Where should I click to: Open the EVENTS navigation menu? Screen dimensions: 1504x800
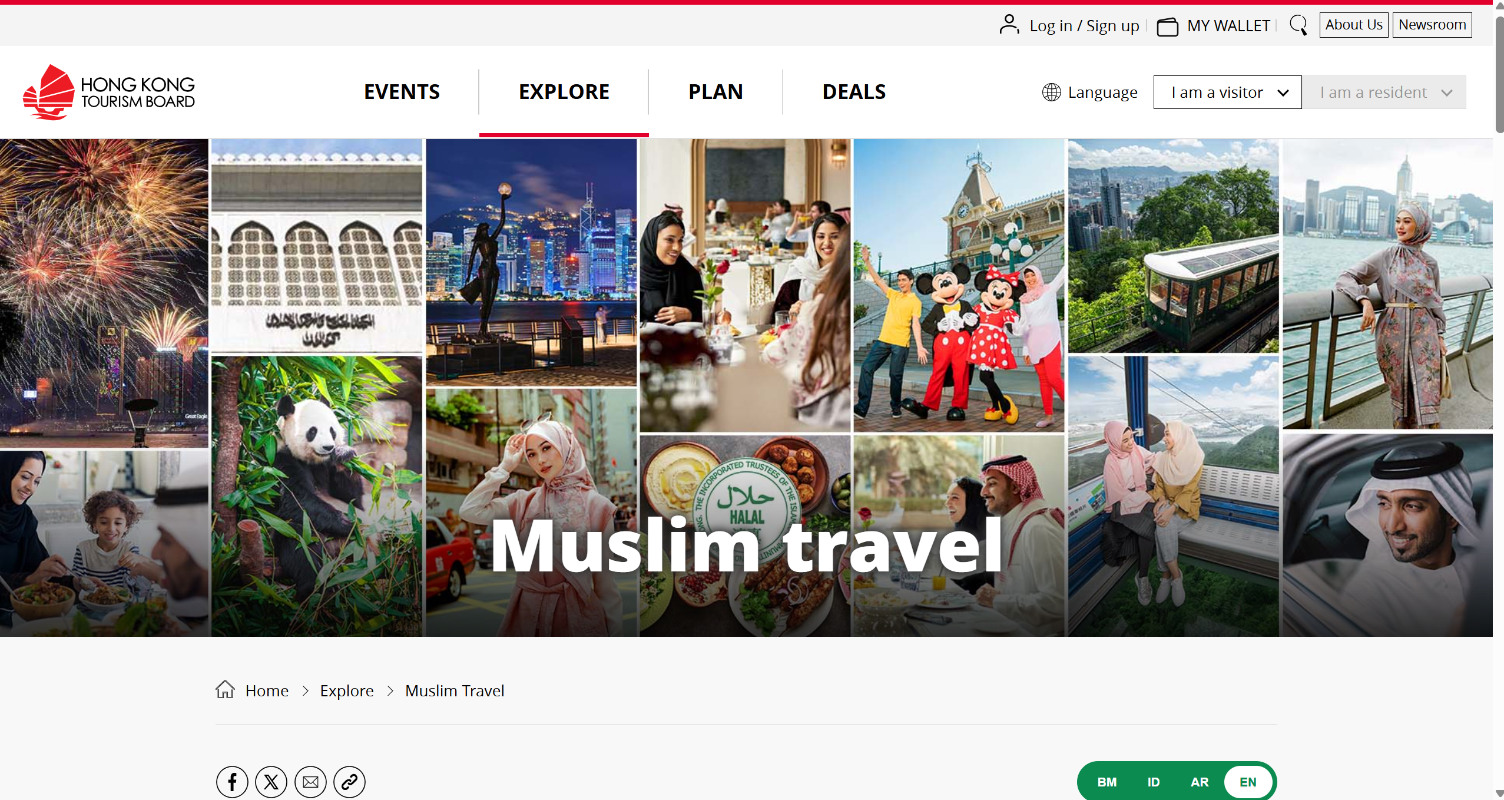402,92
